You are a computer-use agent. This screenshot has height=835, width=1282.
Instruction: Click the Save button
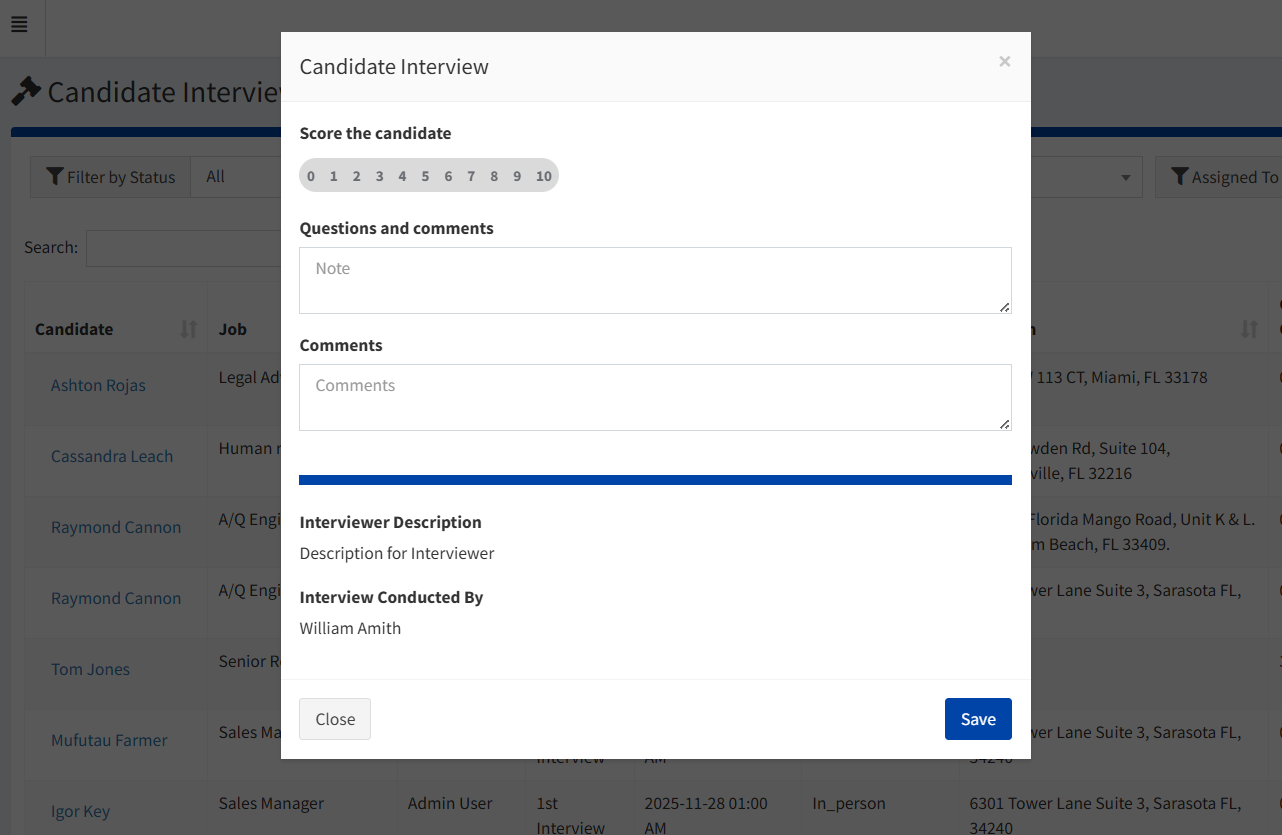pyautogui.click(x=977, y=719)
